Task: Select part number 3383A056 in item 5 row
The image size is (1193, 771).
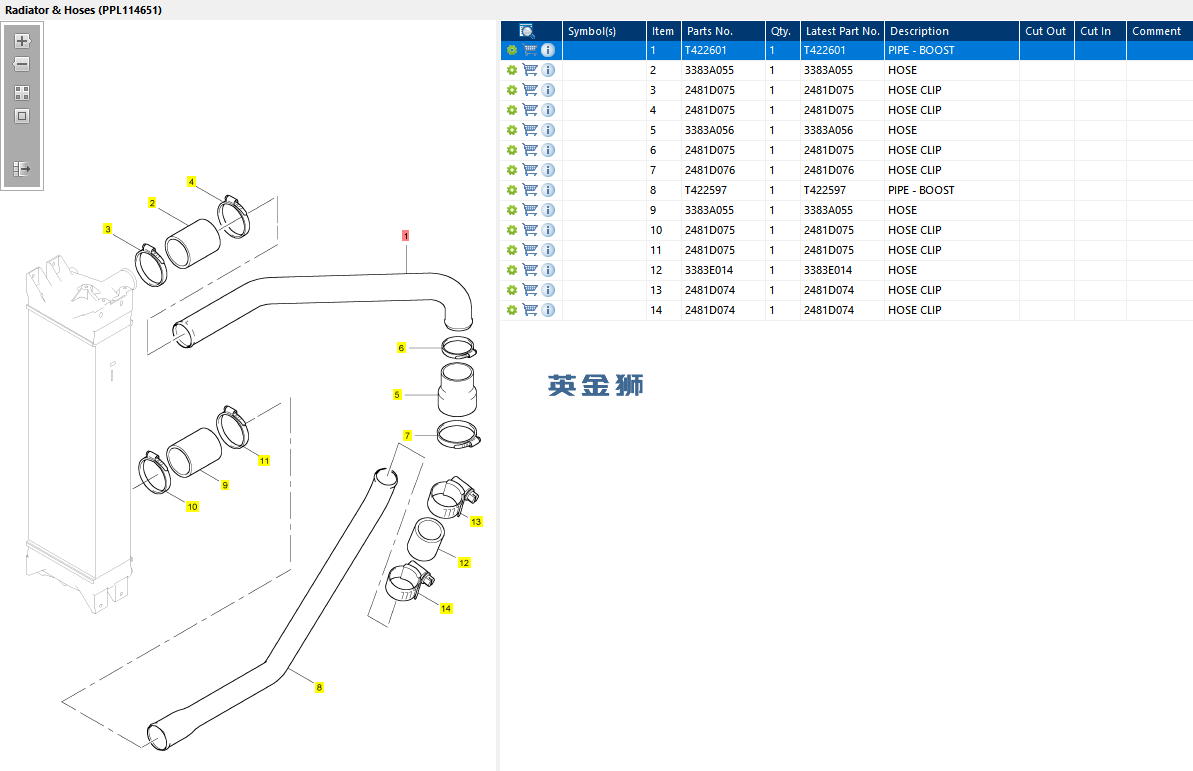Action: 709,130
